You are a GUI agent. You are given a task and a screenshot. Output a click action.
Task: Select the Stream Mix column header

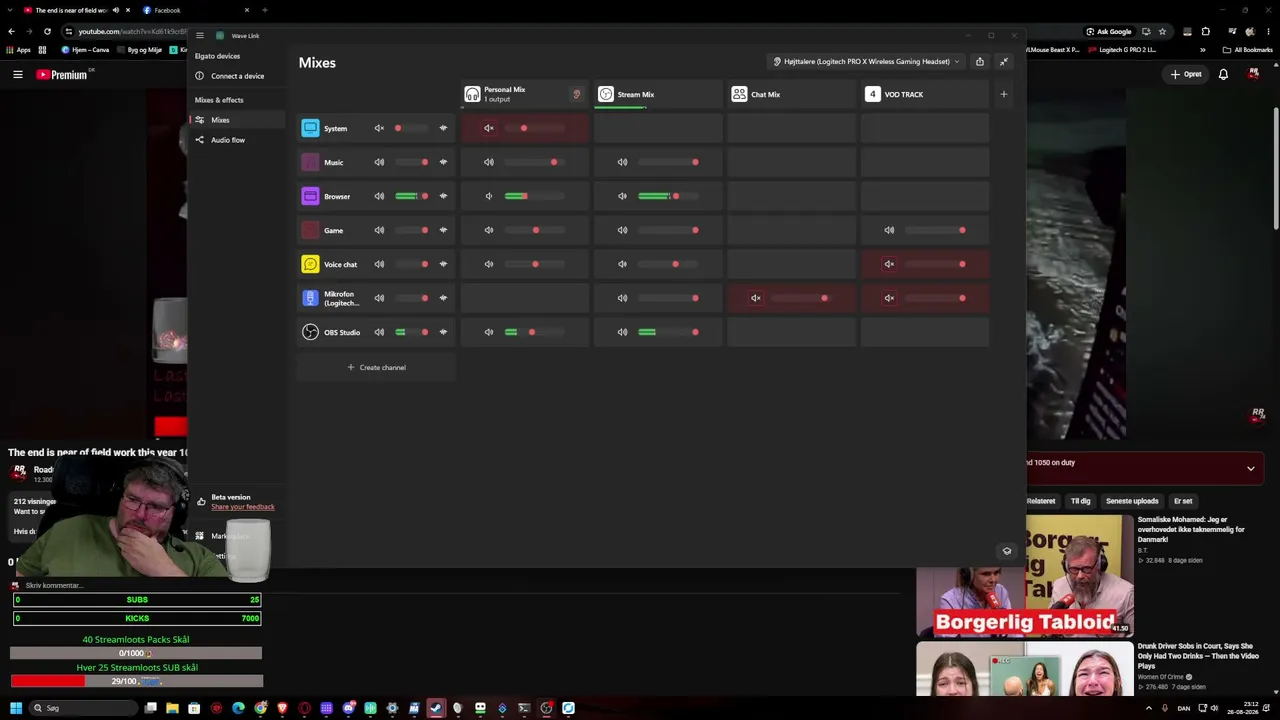658,94
